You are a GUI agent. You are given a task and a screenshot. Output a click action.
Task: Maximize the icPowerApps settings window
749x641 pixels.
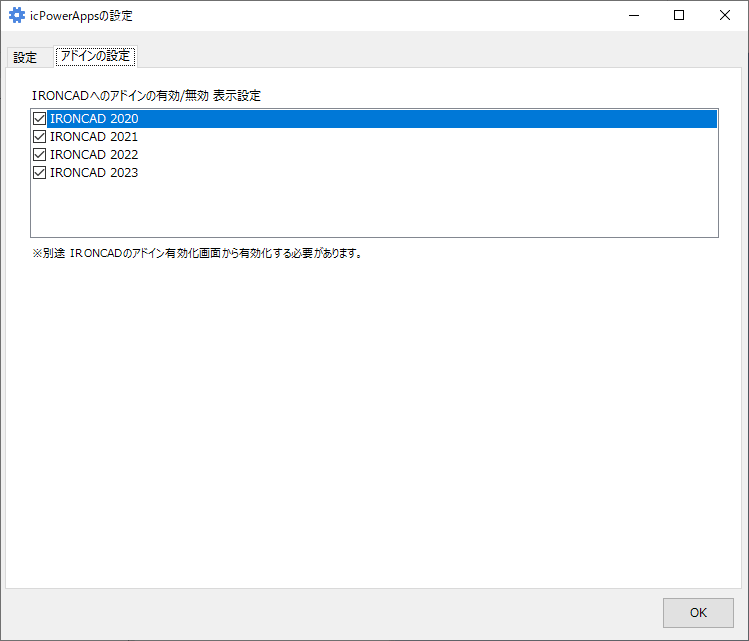[x=679, y=15]
